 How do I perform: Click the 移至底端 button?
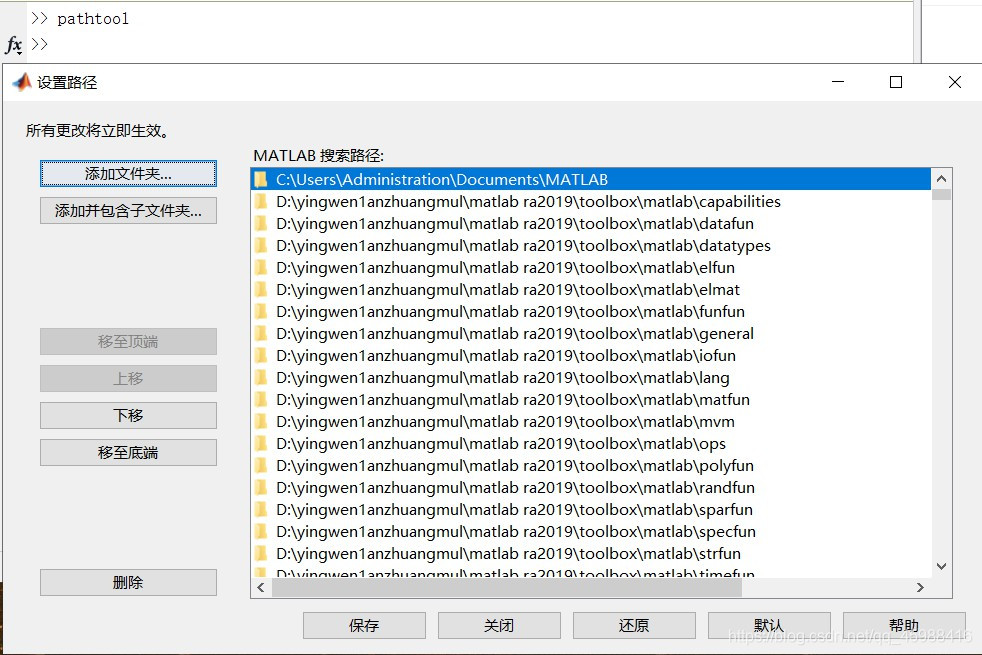128,452
